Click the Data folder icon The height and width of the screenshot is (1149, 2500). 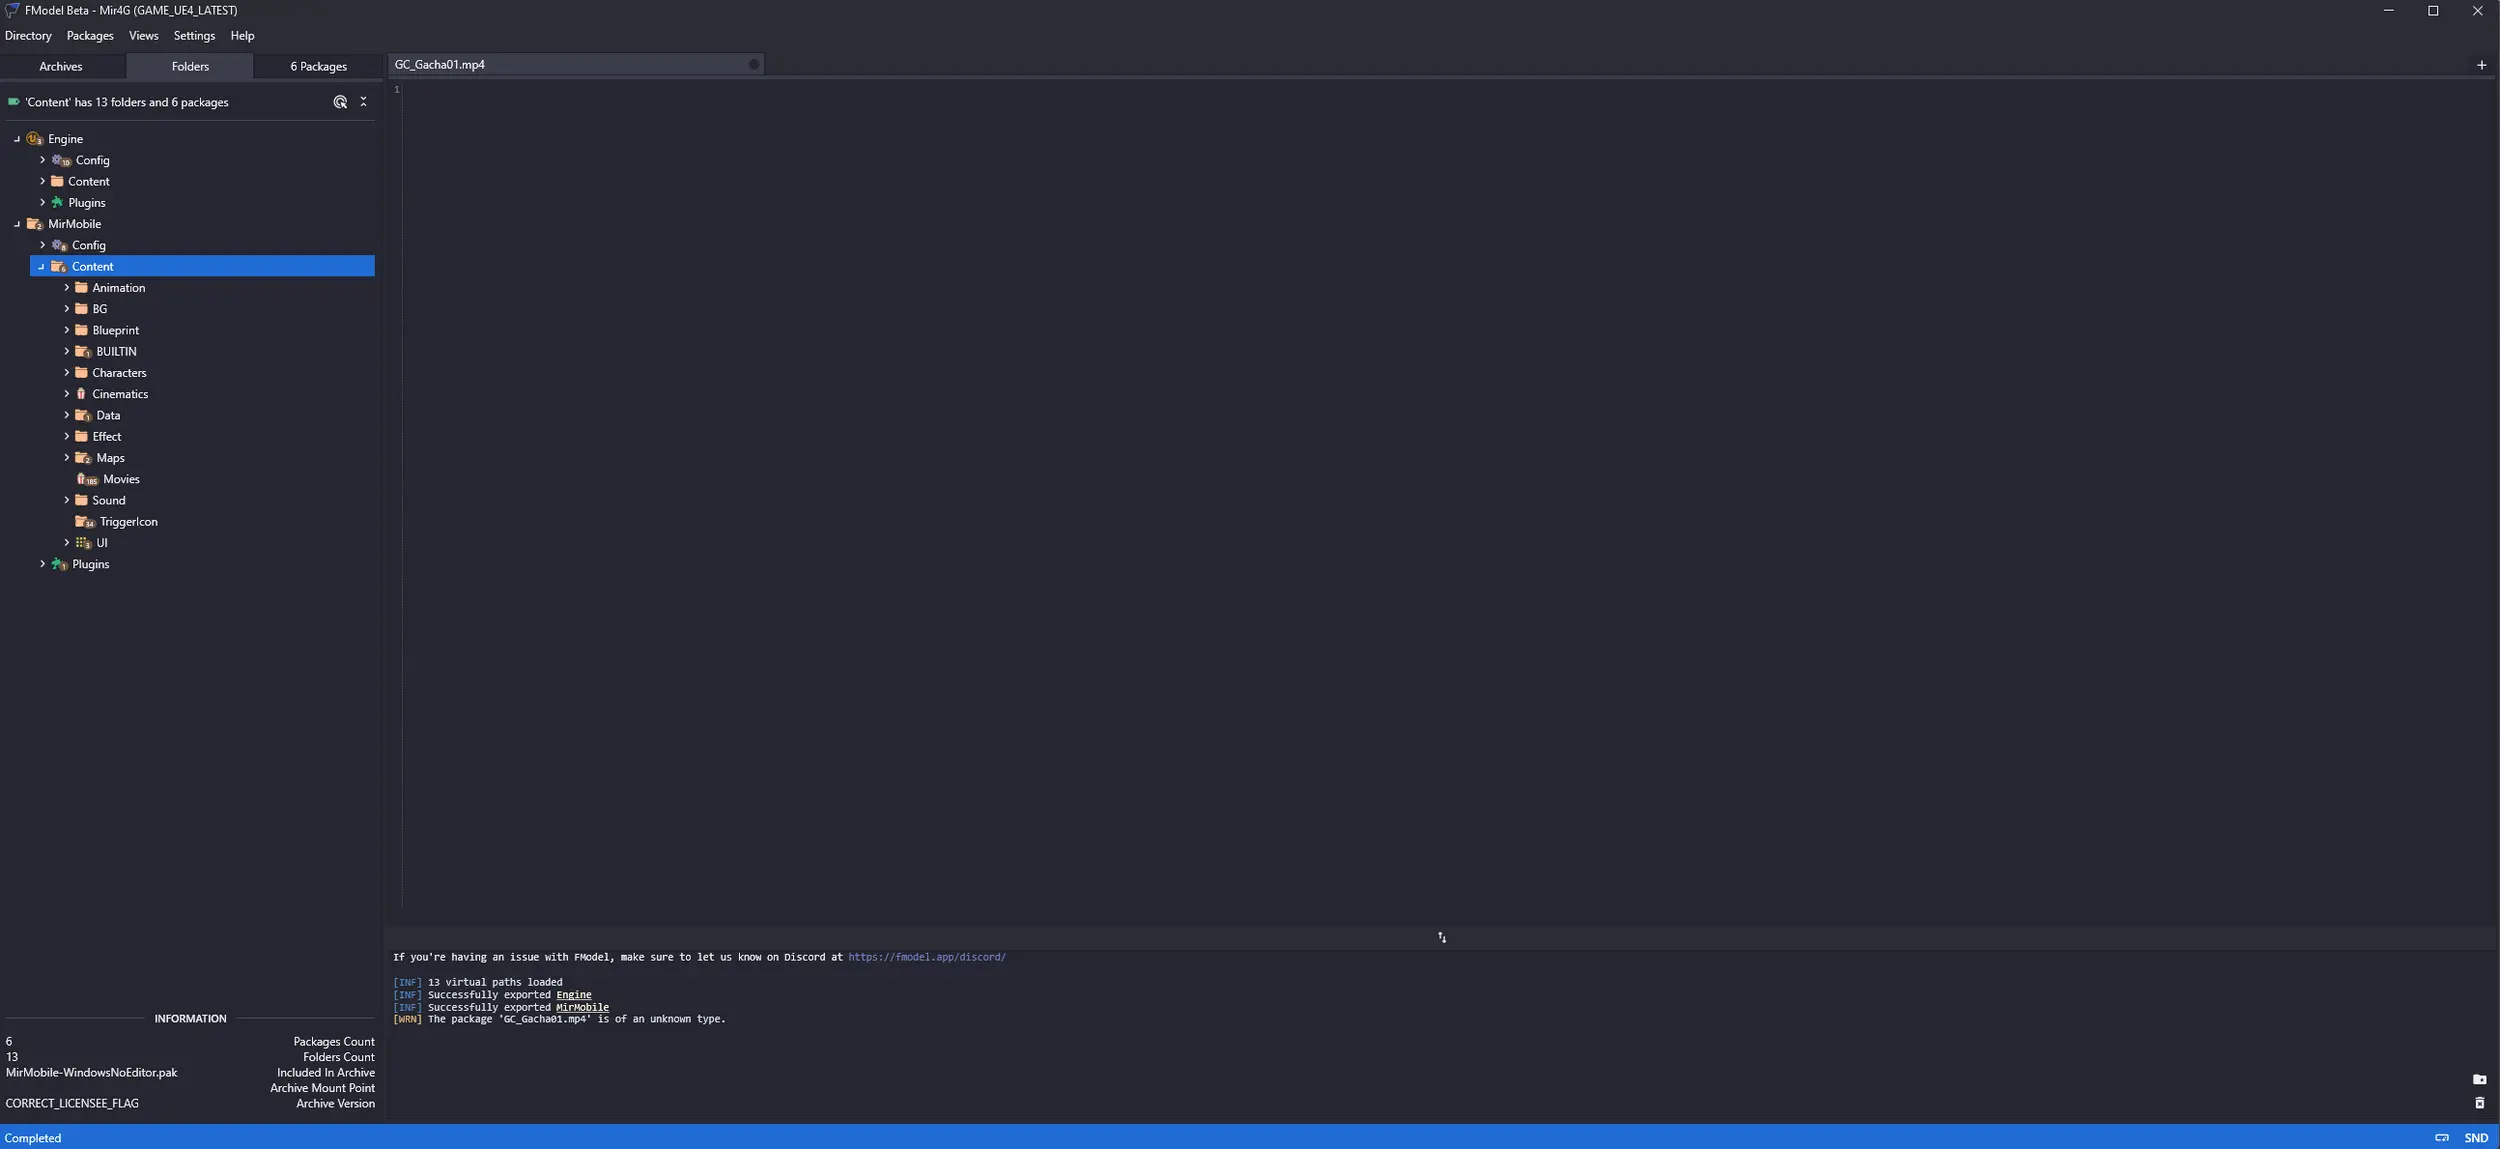point(83,415)
